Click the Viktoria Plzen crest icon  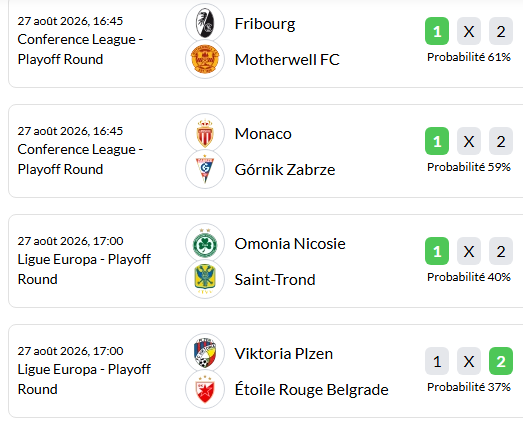coord(205,354)
